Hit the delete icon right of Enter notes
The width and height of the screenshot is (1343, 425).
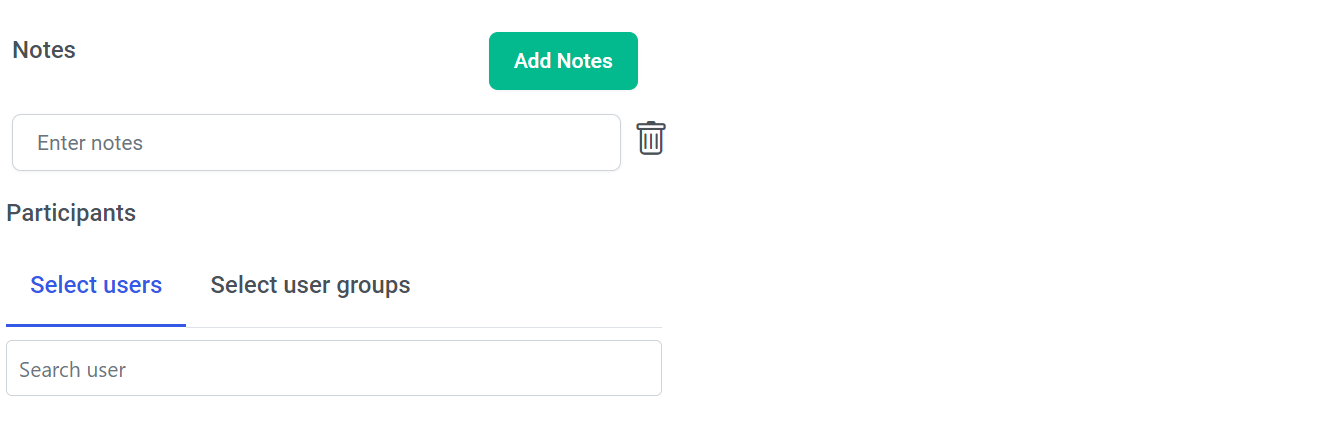(x=651, y=139)
